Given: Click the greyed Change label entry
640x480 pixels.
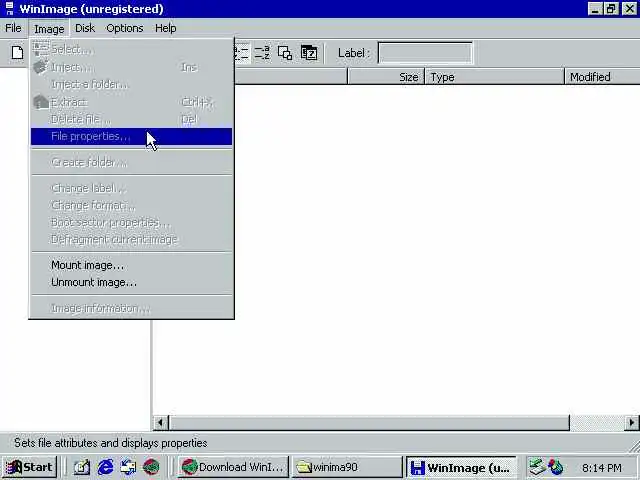Looking at the screenshot, I should (x=131, y=188).
